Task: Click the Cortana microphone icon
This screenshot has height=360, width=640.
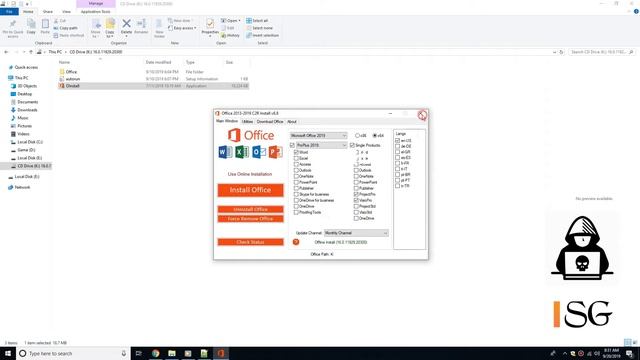Action: [x=124, y=353]
